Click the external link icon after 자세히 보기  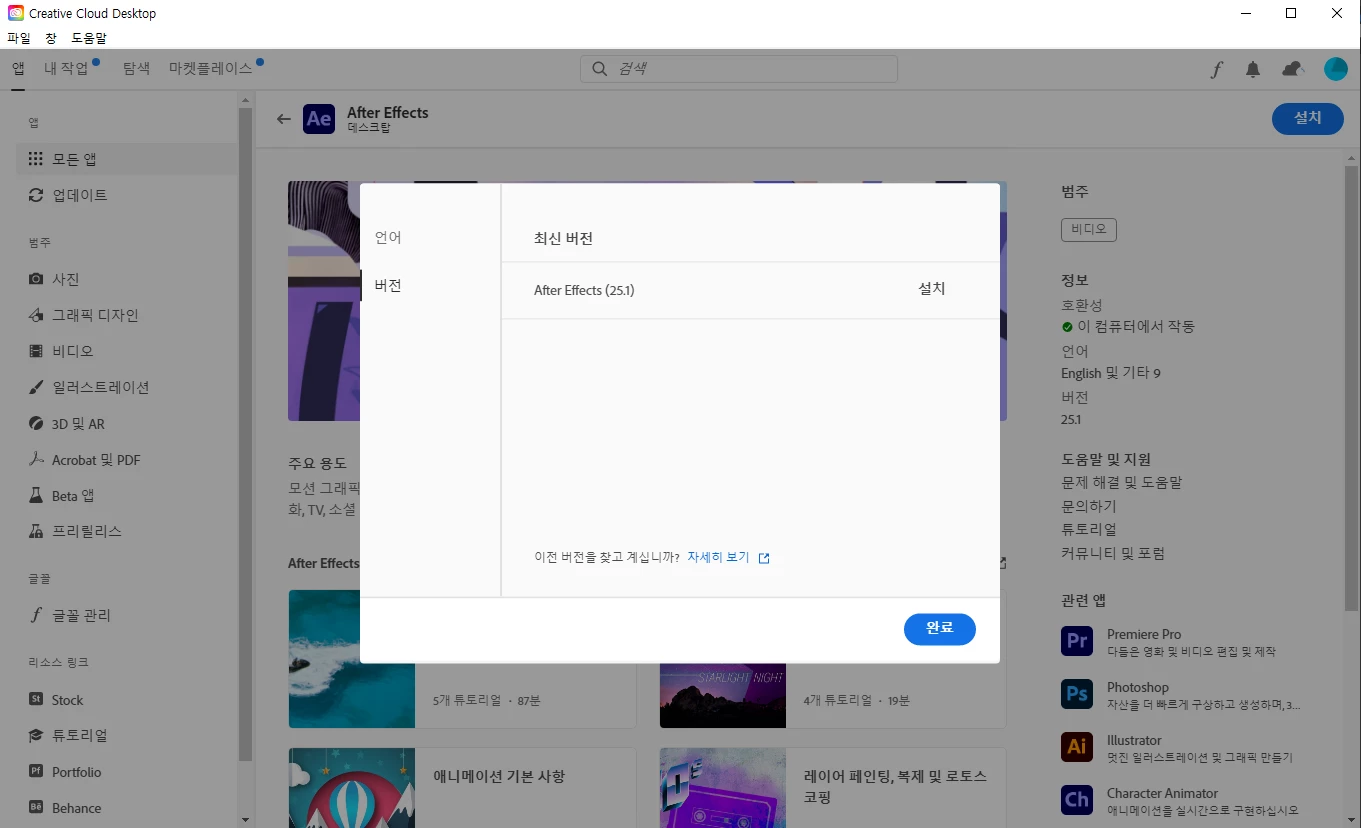[764, 558]
